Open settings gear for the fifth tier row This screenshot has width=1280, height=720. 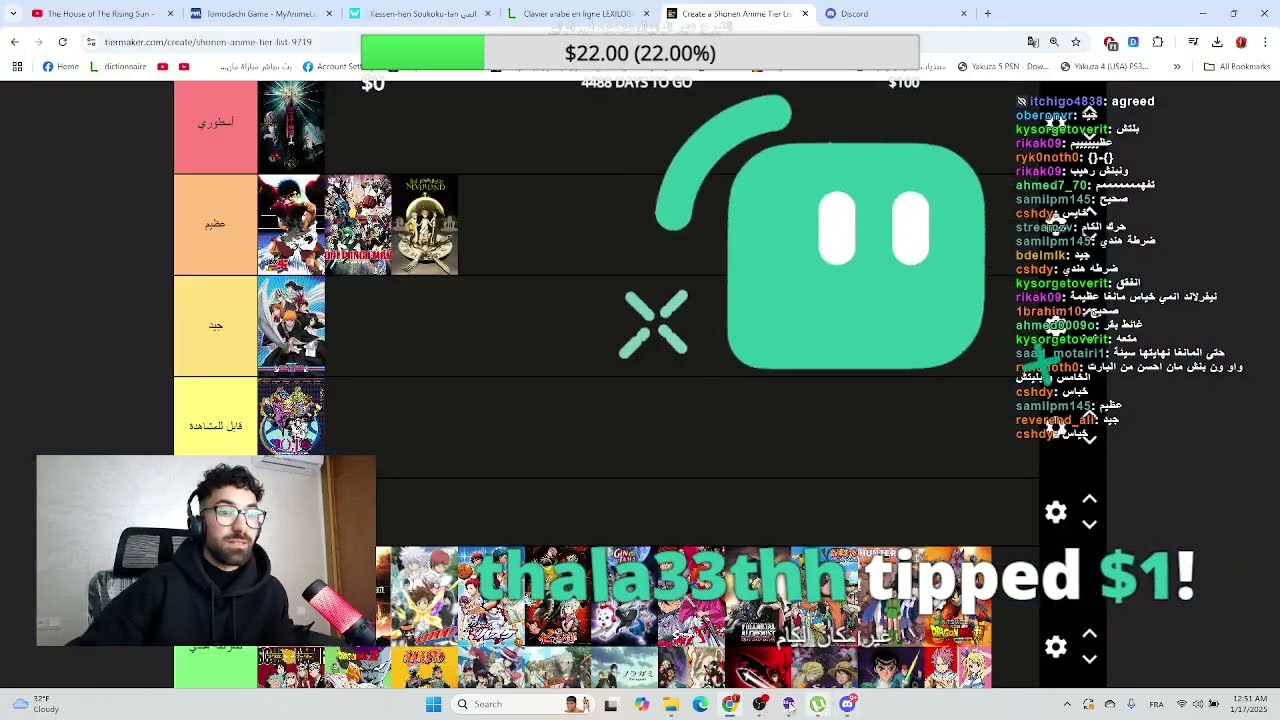(1056, 512)
